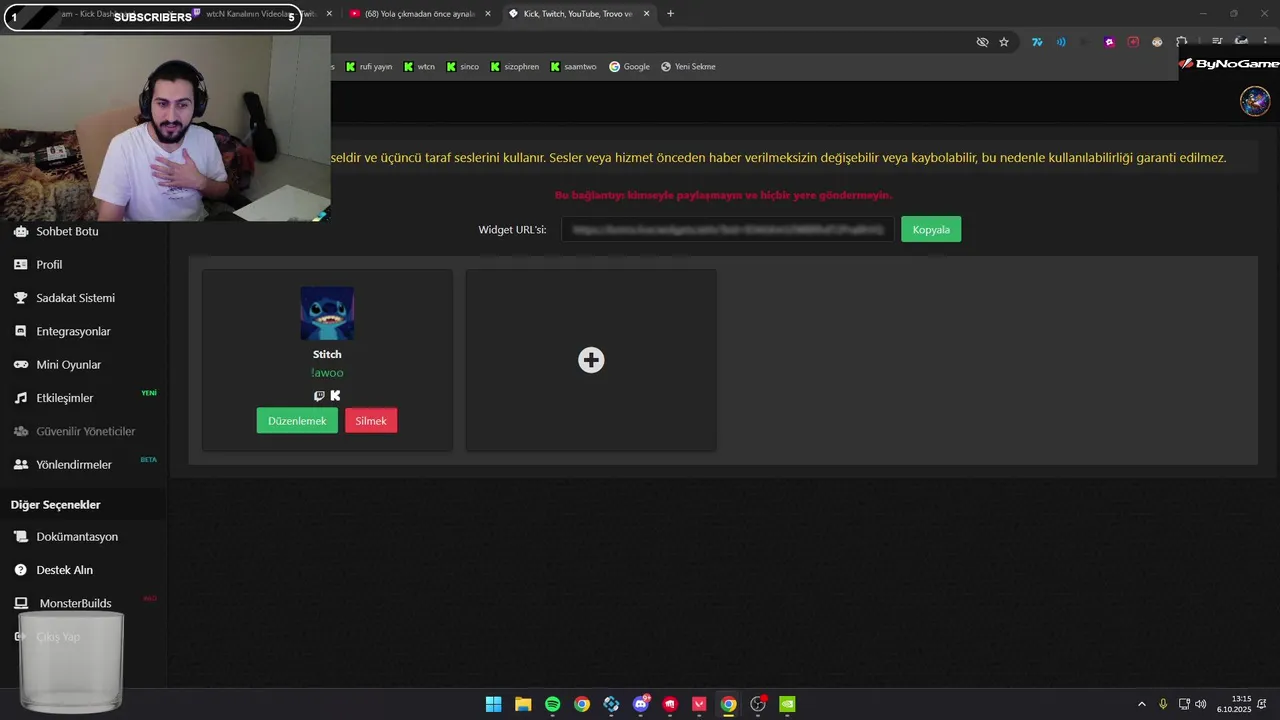Image resolution: width=1280 pixels, height=720 pixels.
Task: Add new sound with plus card
Action: click(x=591, y=360)
